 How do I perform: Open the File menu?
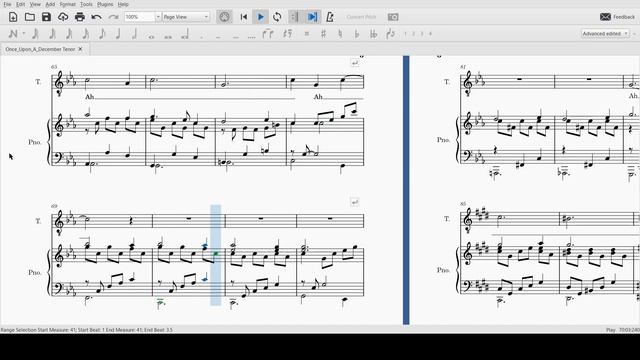[7, 4]
